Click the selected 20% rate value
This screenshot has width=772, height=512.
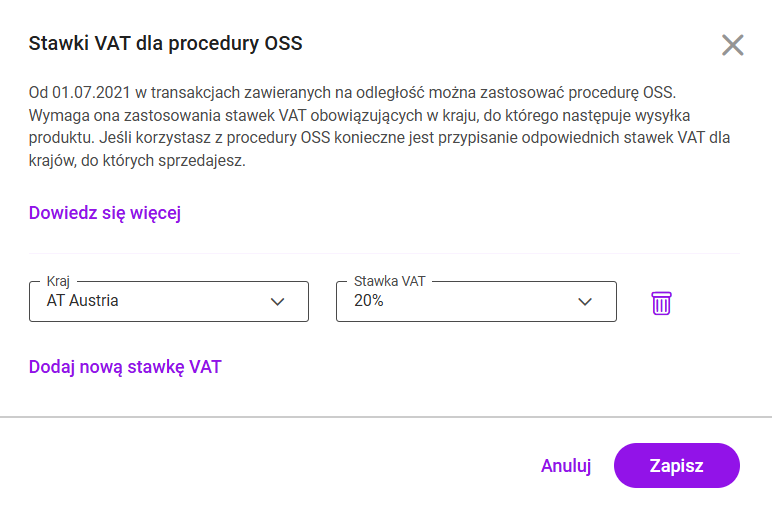coord(368,300)
